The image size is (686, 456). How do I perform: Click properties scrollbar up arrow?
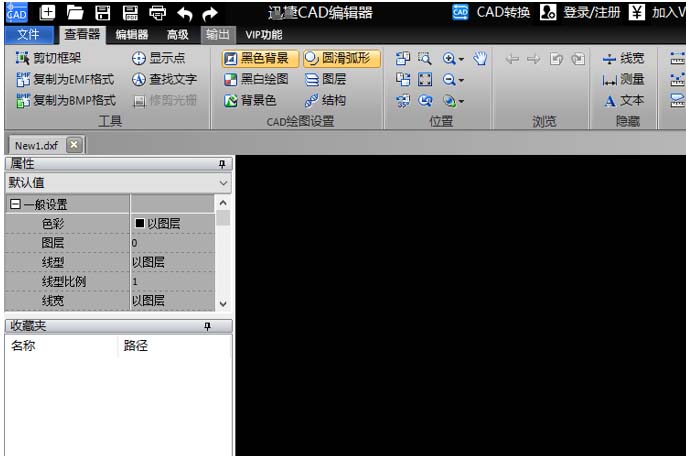(x=223, y=203)
